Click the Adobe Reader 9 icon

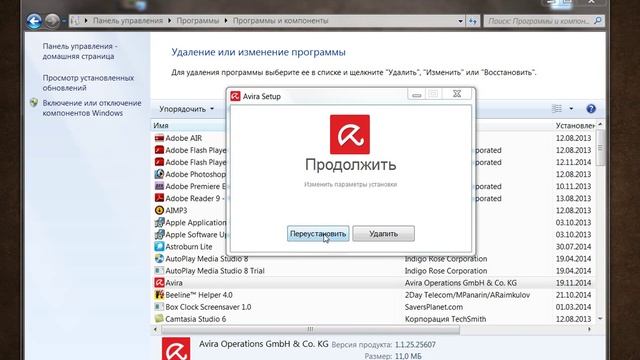159,198
